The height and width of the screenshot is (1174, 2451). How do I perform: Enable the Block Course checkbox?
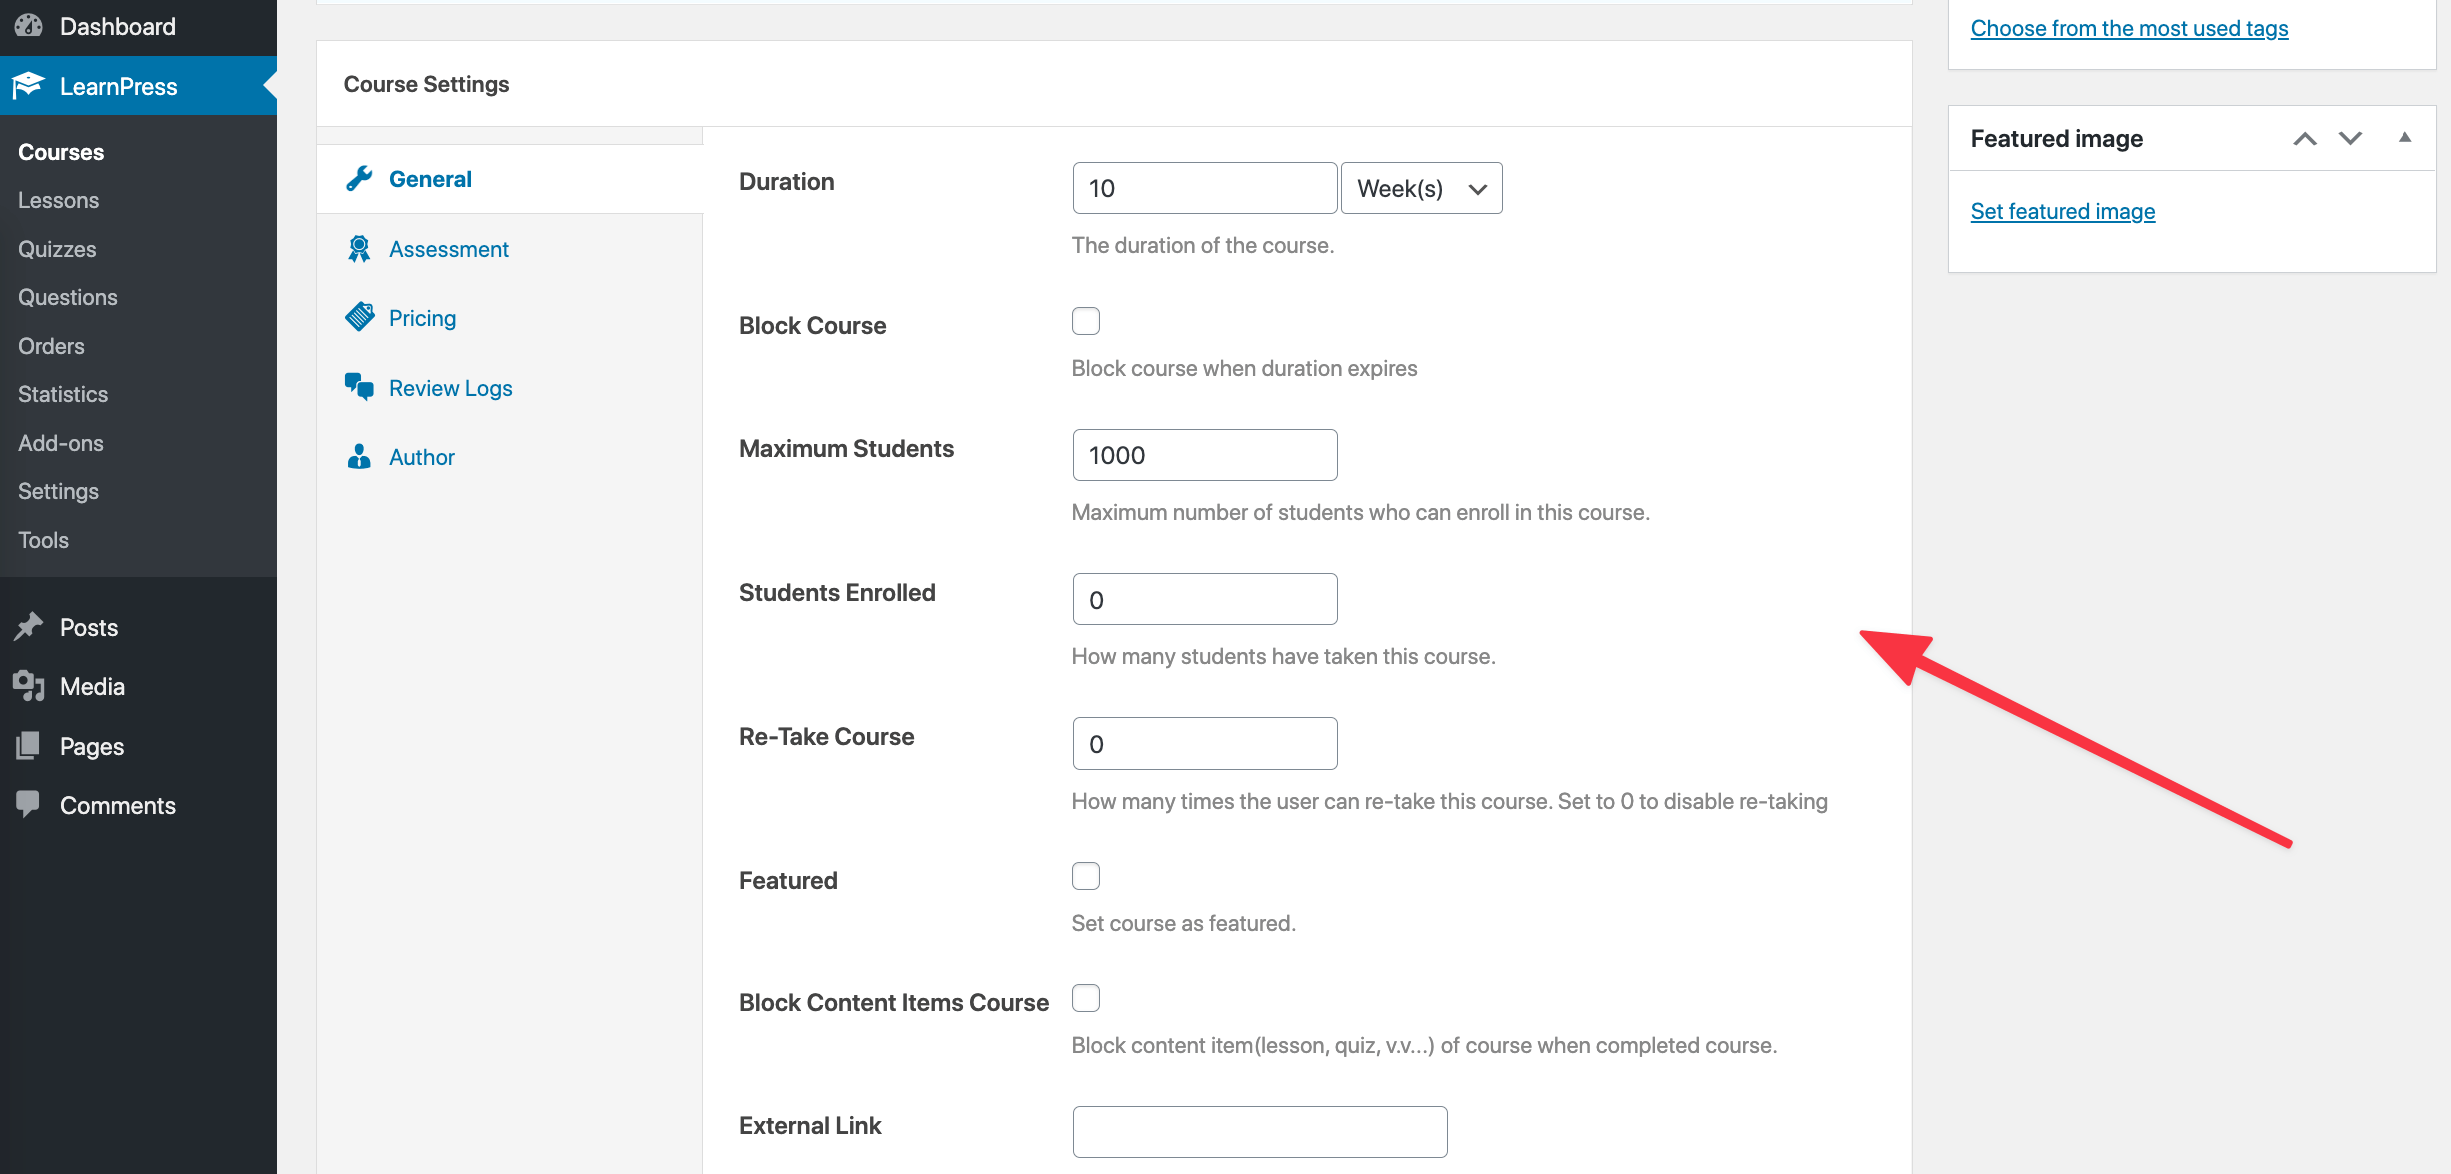click(1086, 321)
